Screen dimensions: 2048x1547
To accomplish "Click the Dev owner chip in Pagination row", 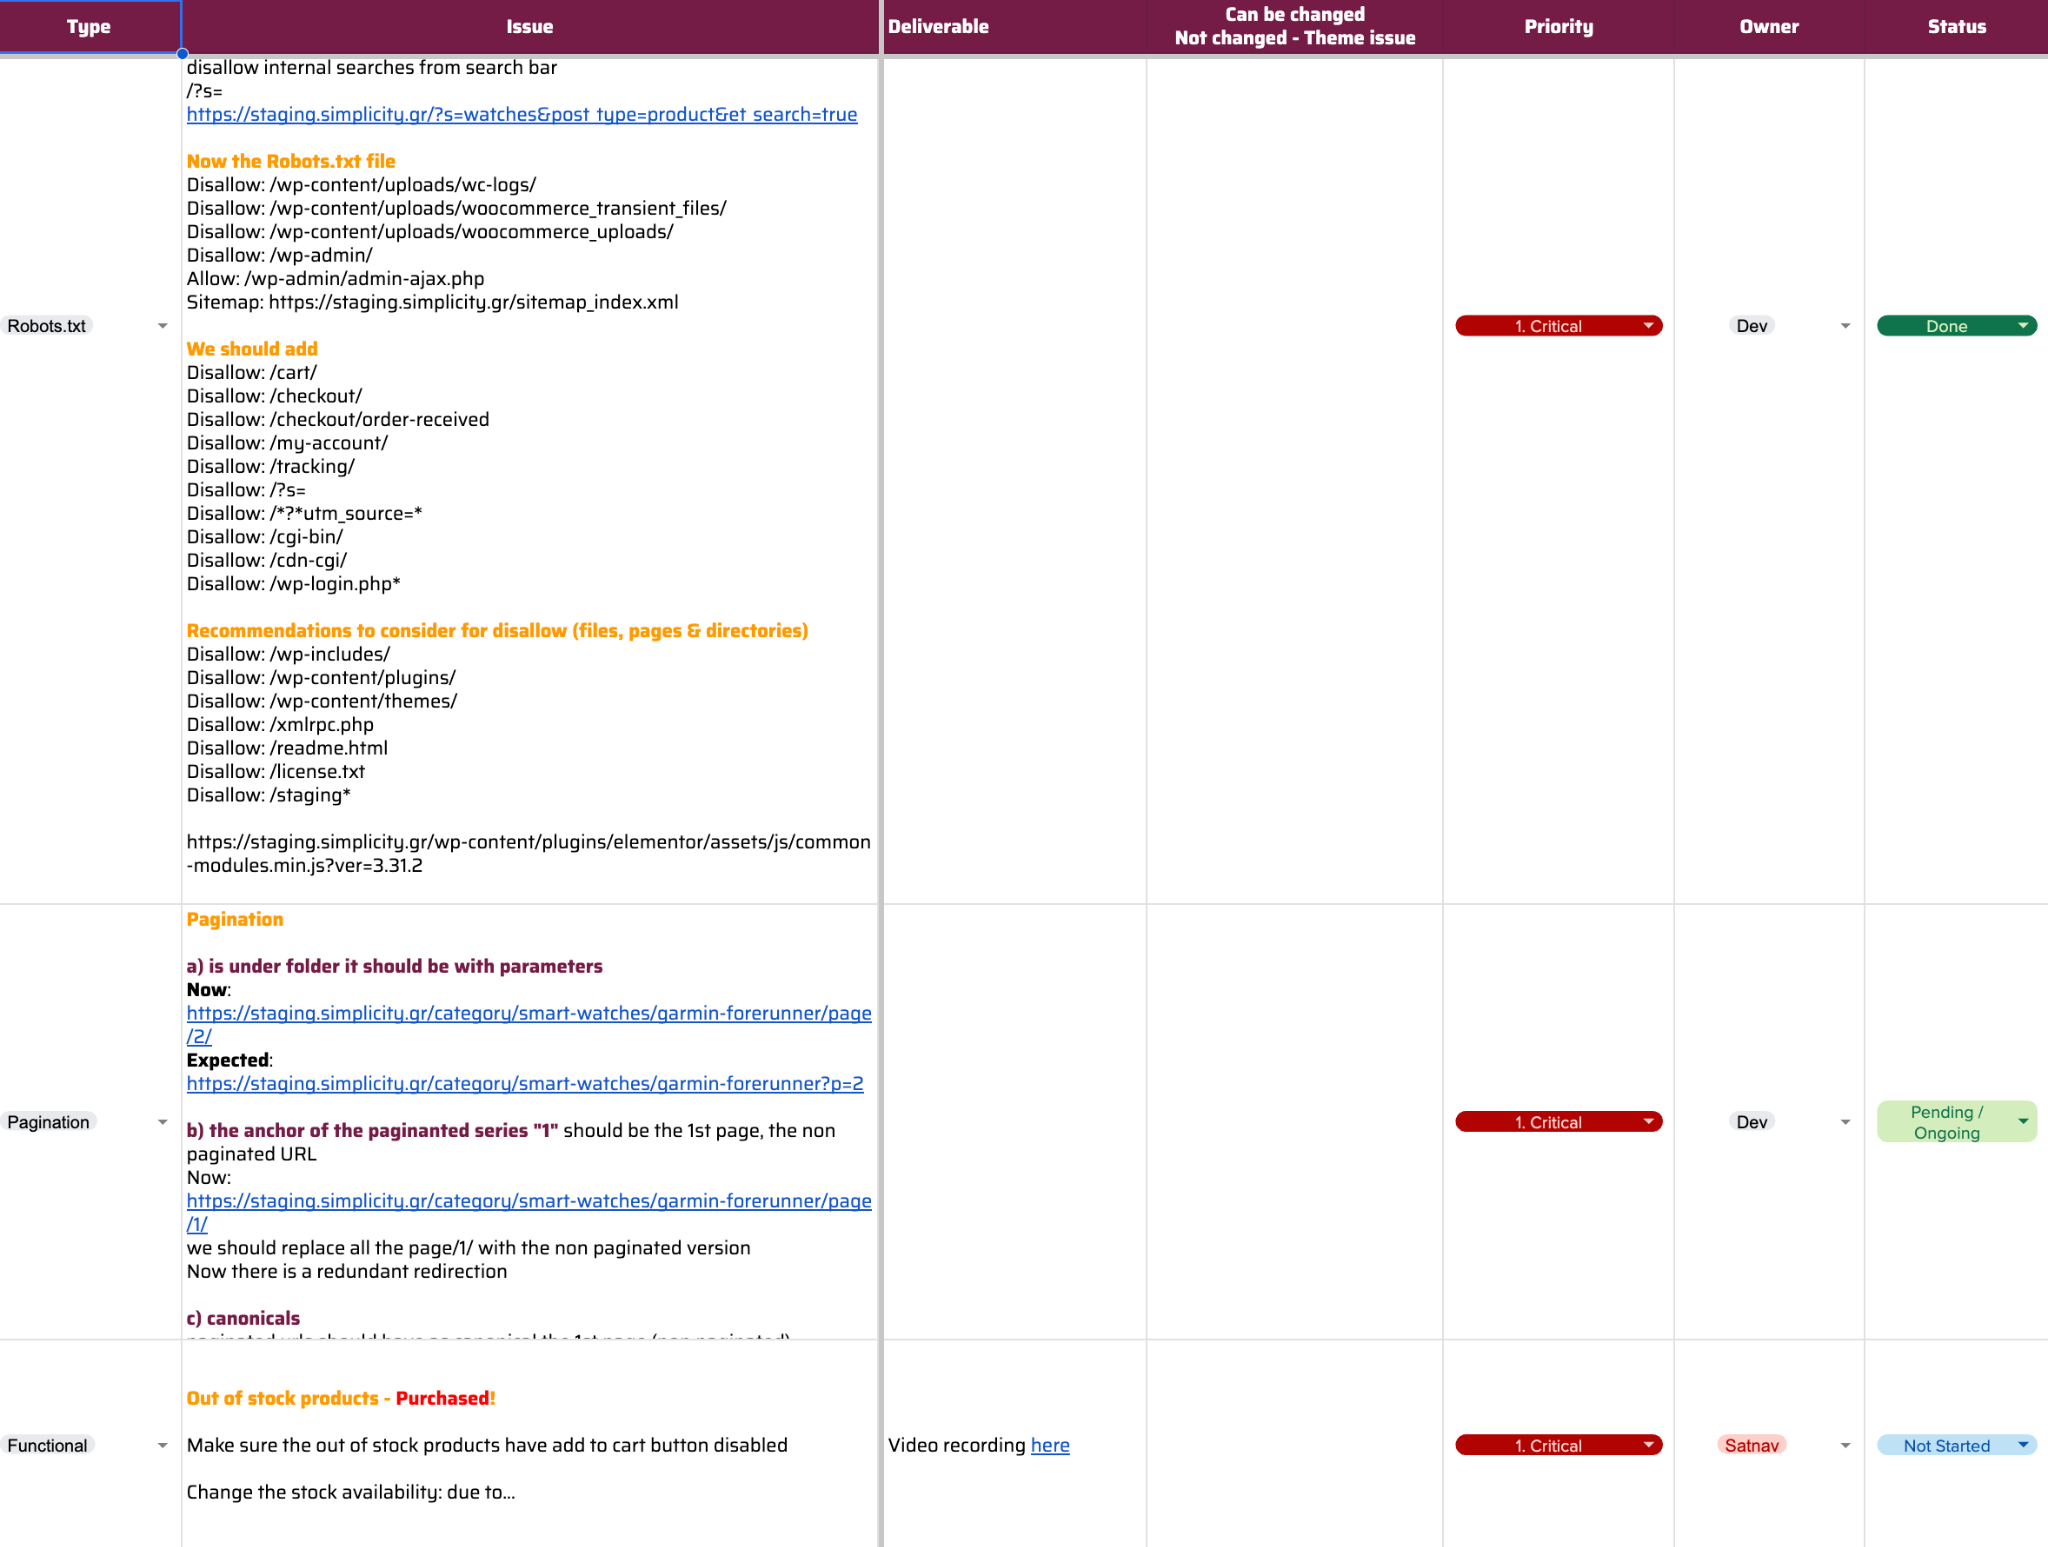I will coord(1751,1122).
